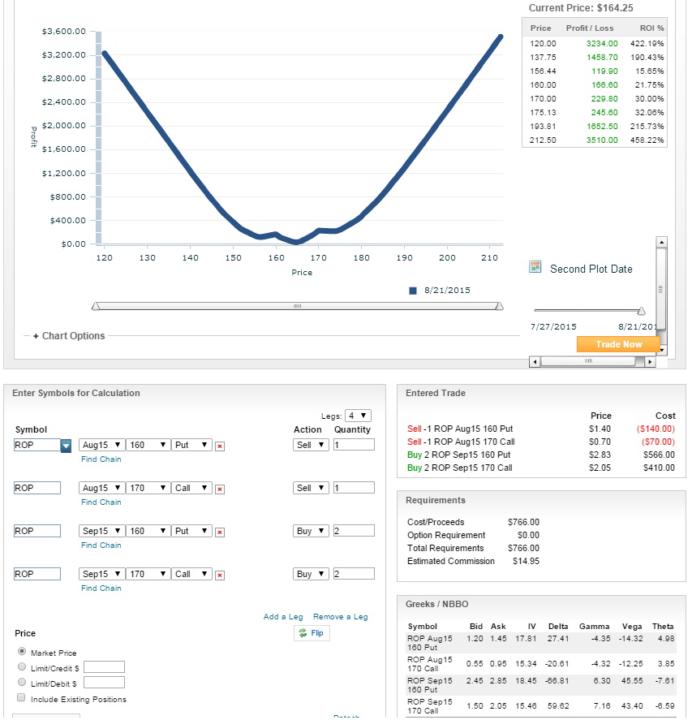
Task: Click the Second Plot Date calendar icon
Action: 535,268
